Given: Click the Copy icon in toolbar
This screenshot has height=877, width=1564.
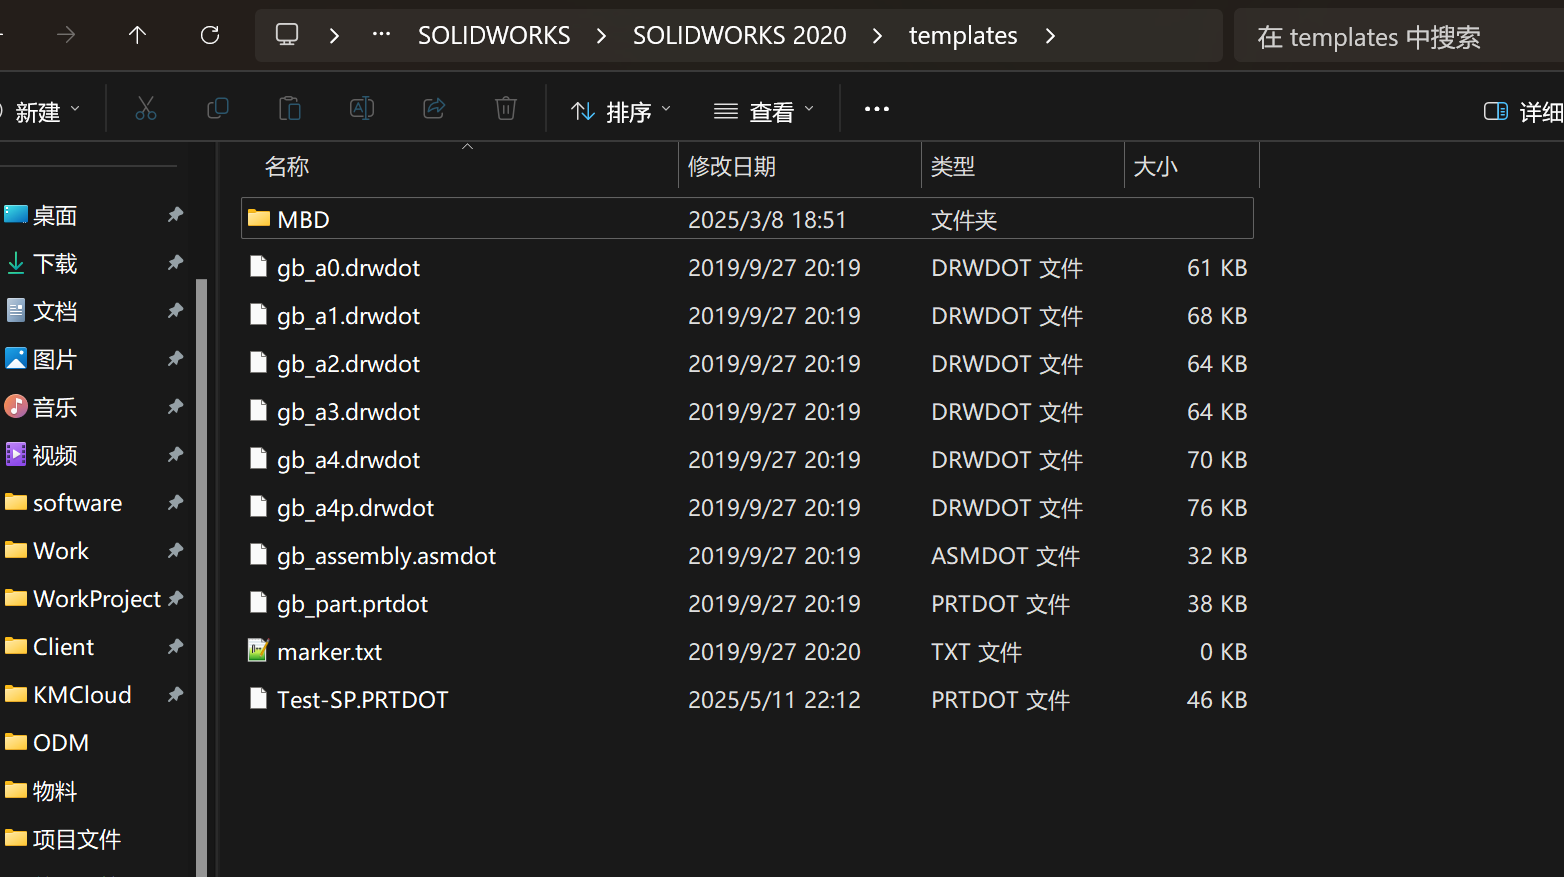Looking at the screenshot, I should tap(217, 109).
